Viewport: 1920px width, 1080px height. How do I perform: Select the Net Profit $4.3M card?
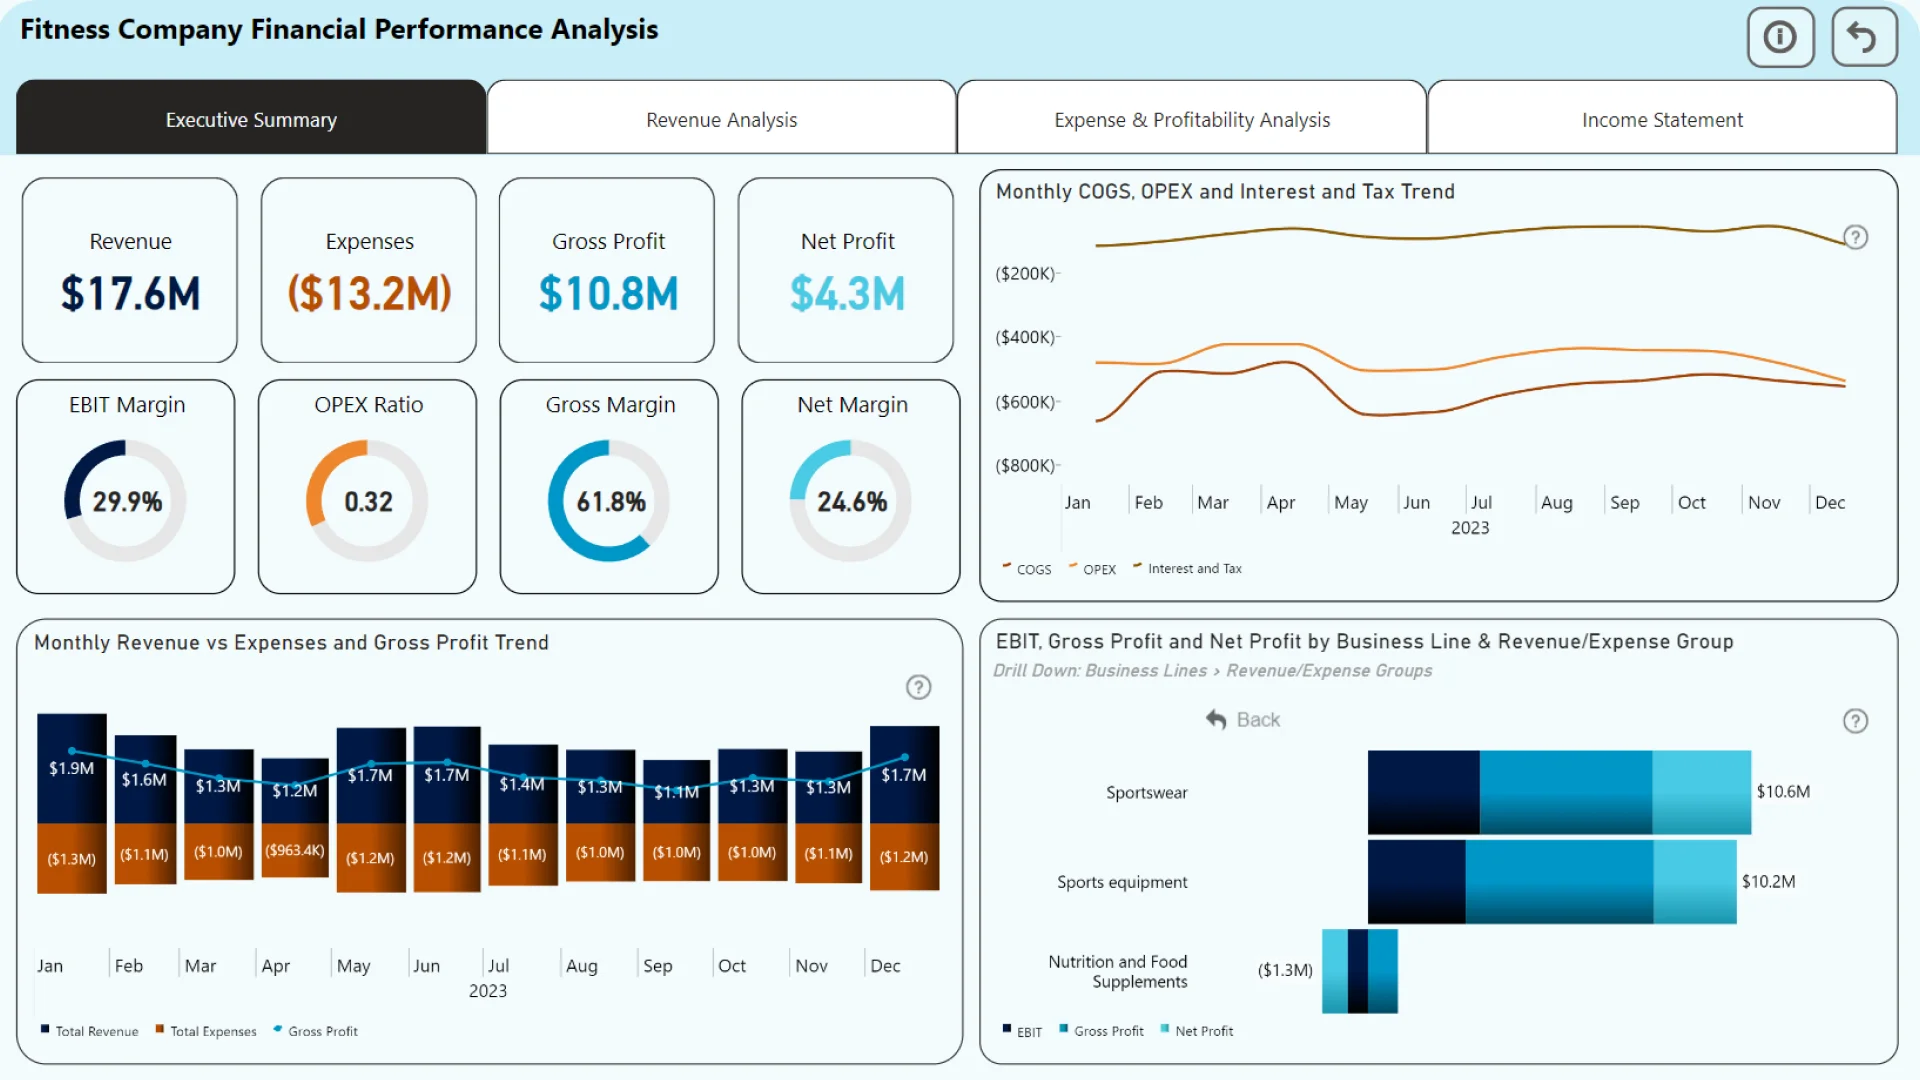tap(846, 270)
